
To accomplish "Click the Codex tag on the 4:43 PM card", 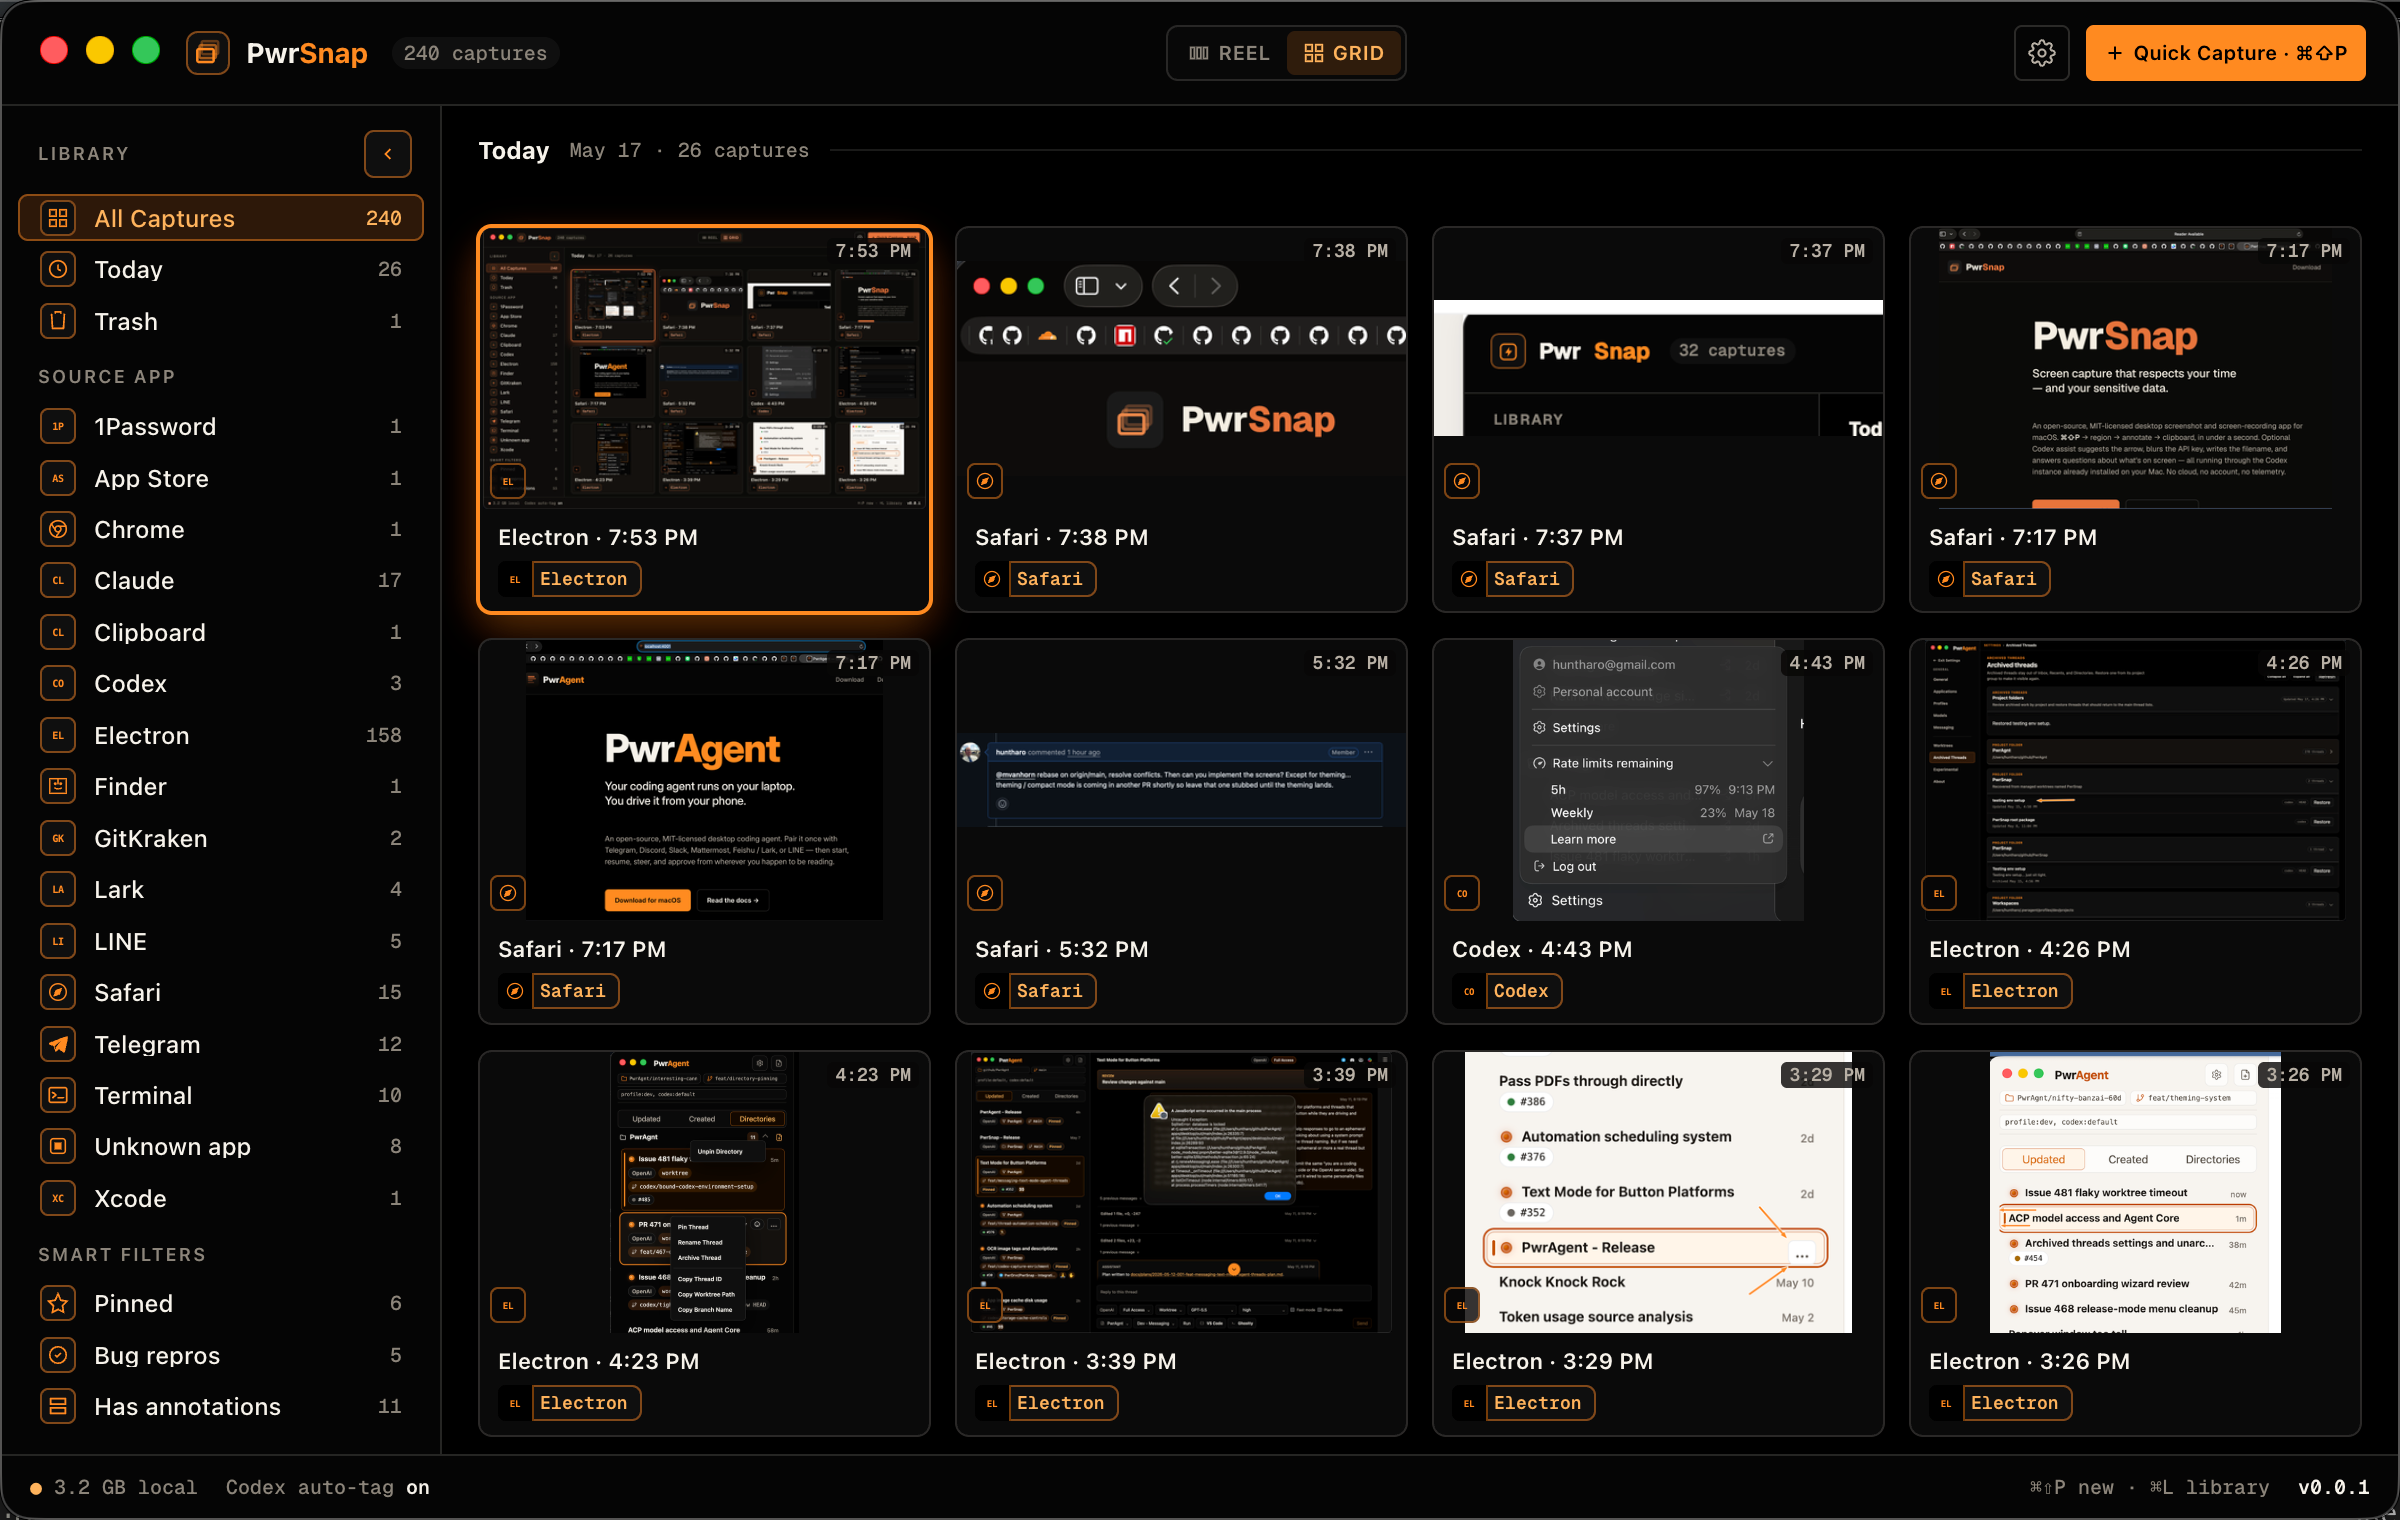I will point(1522,991).
